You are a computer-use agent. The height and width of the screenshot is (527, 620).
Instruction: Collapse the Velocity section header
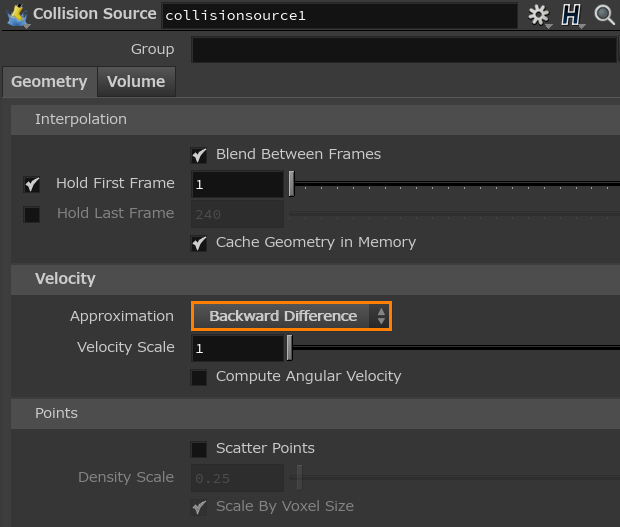tap(65, 279)
